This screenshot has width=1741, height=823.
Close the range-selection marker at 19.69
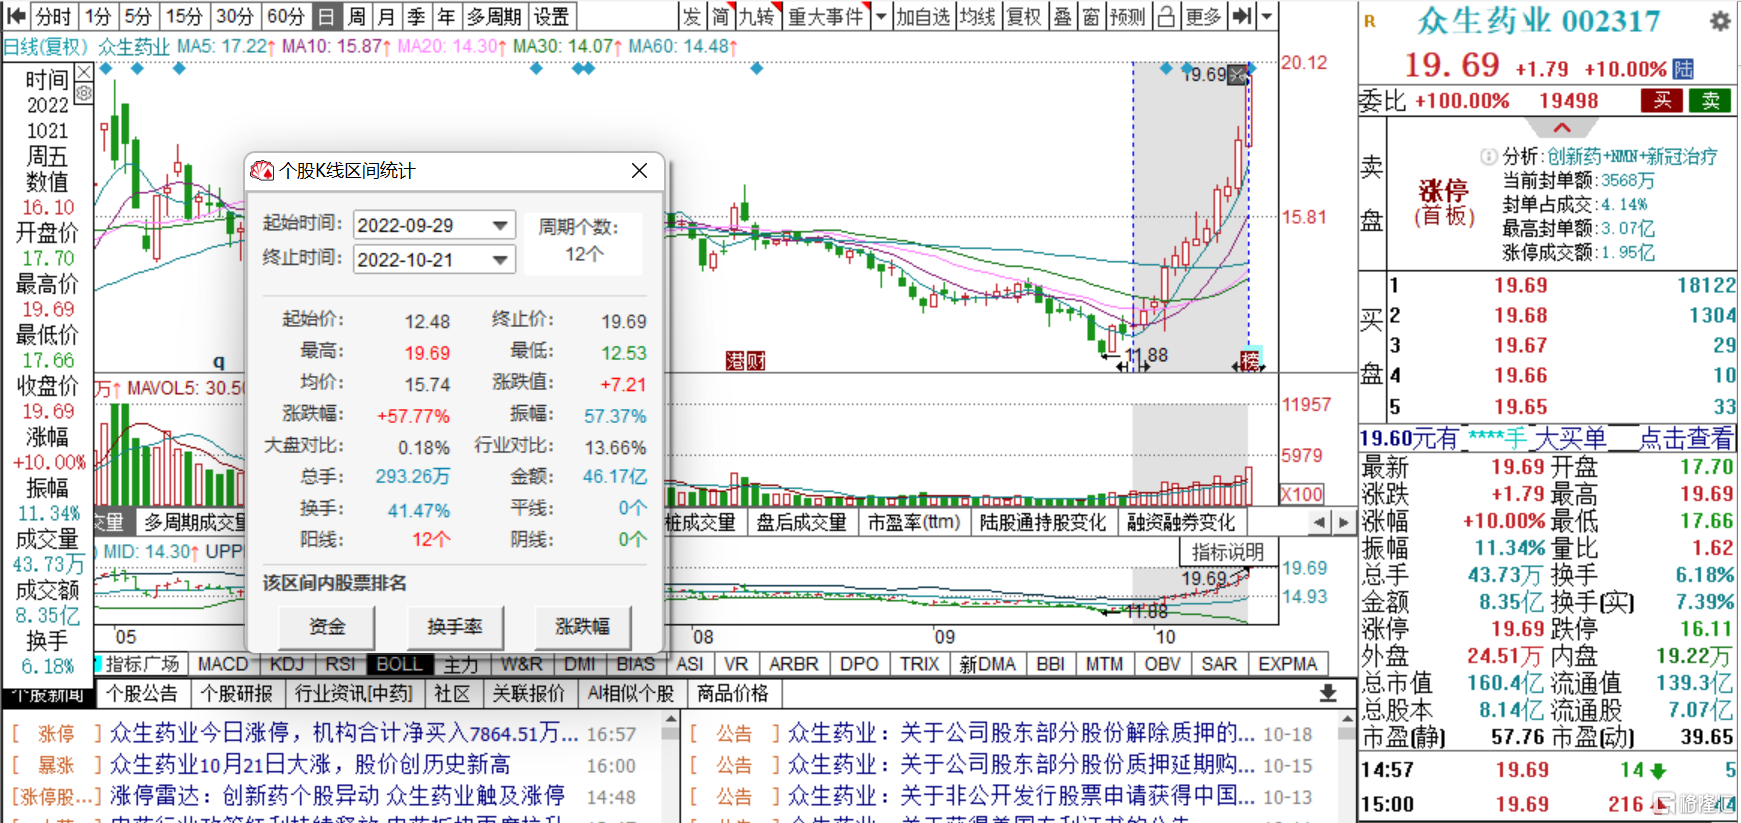pos(1238,74)
